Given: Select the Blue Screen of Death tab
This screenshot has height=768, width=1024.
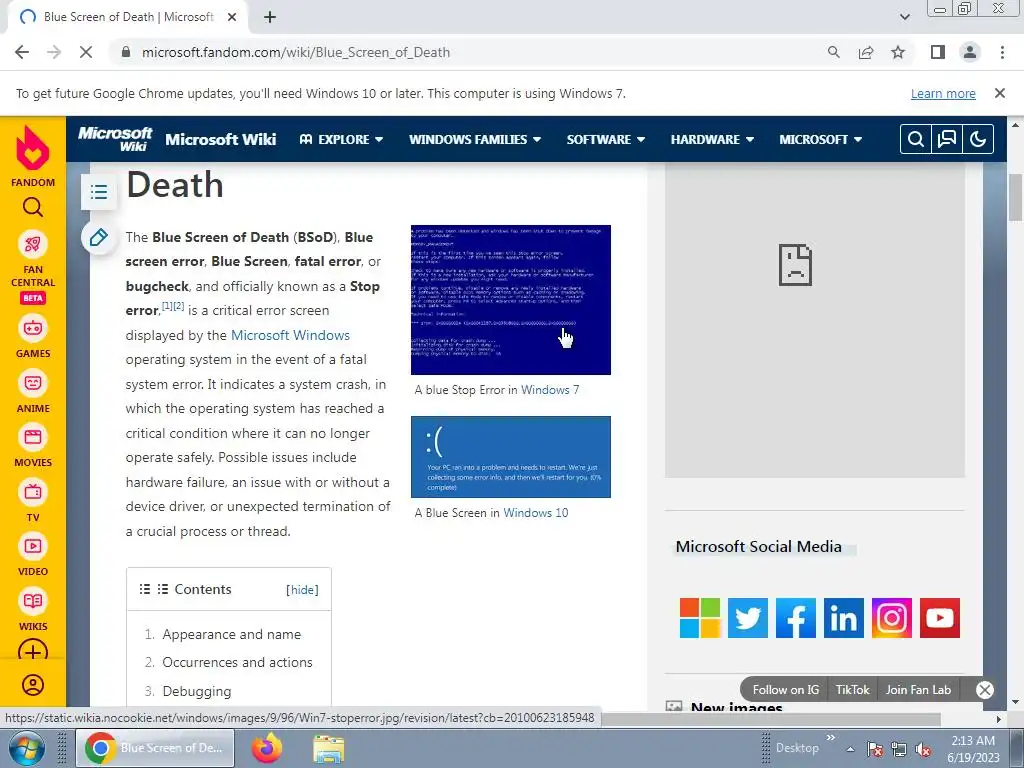Looking at the screenshot, I should point(128,17).
